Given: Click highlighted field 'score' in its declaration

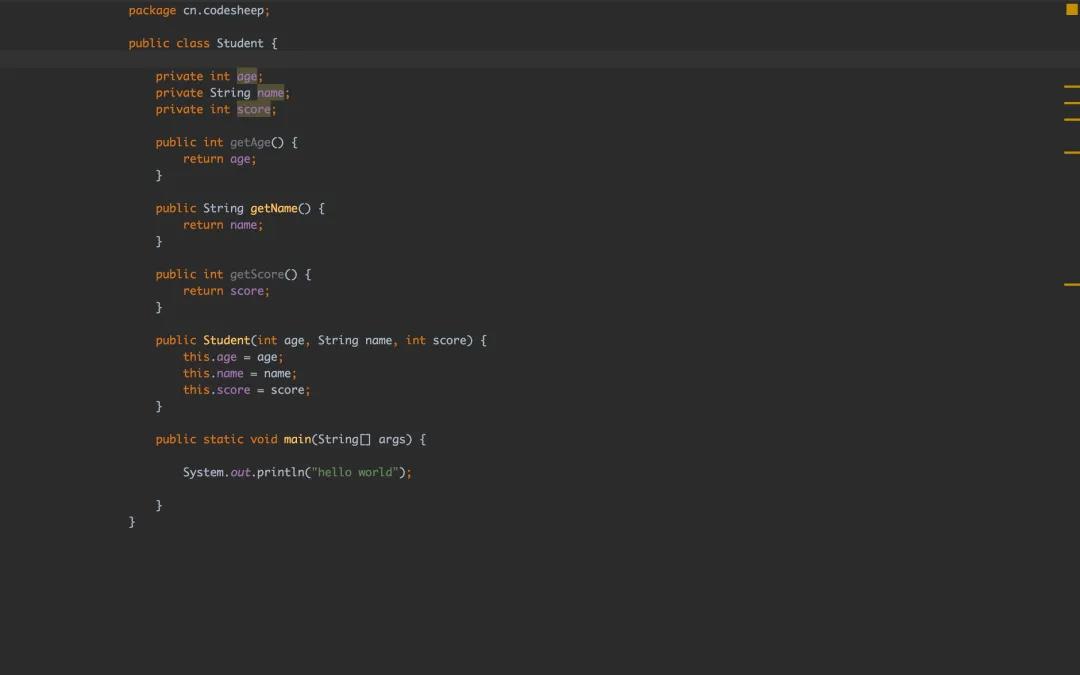Looking at the screenshot, I should pyautogui.click(x=253, y=110).
